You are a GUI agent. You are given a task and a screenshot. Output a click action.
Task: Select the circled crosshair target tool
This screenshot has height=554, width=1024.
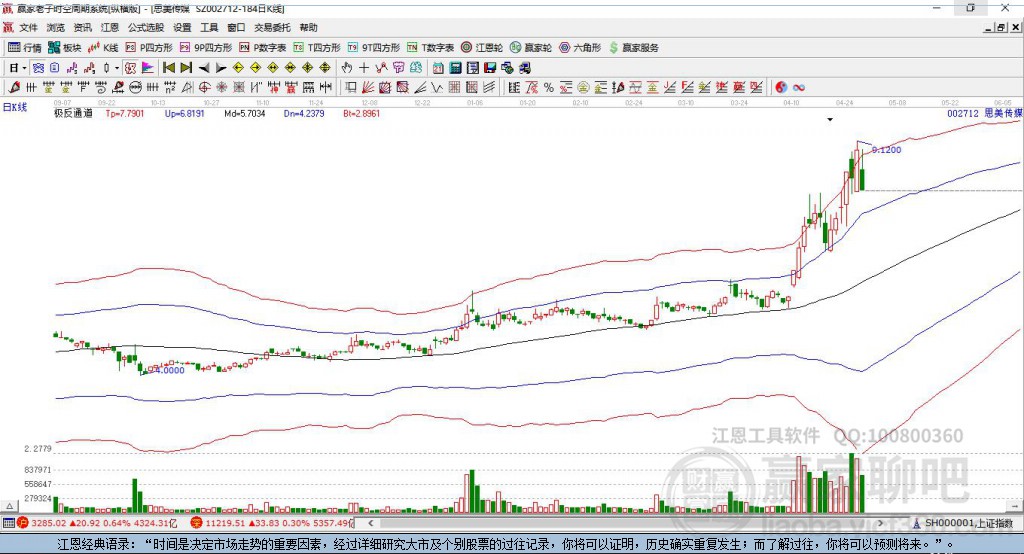(x=204, y=87)
